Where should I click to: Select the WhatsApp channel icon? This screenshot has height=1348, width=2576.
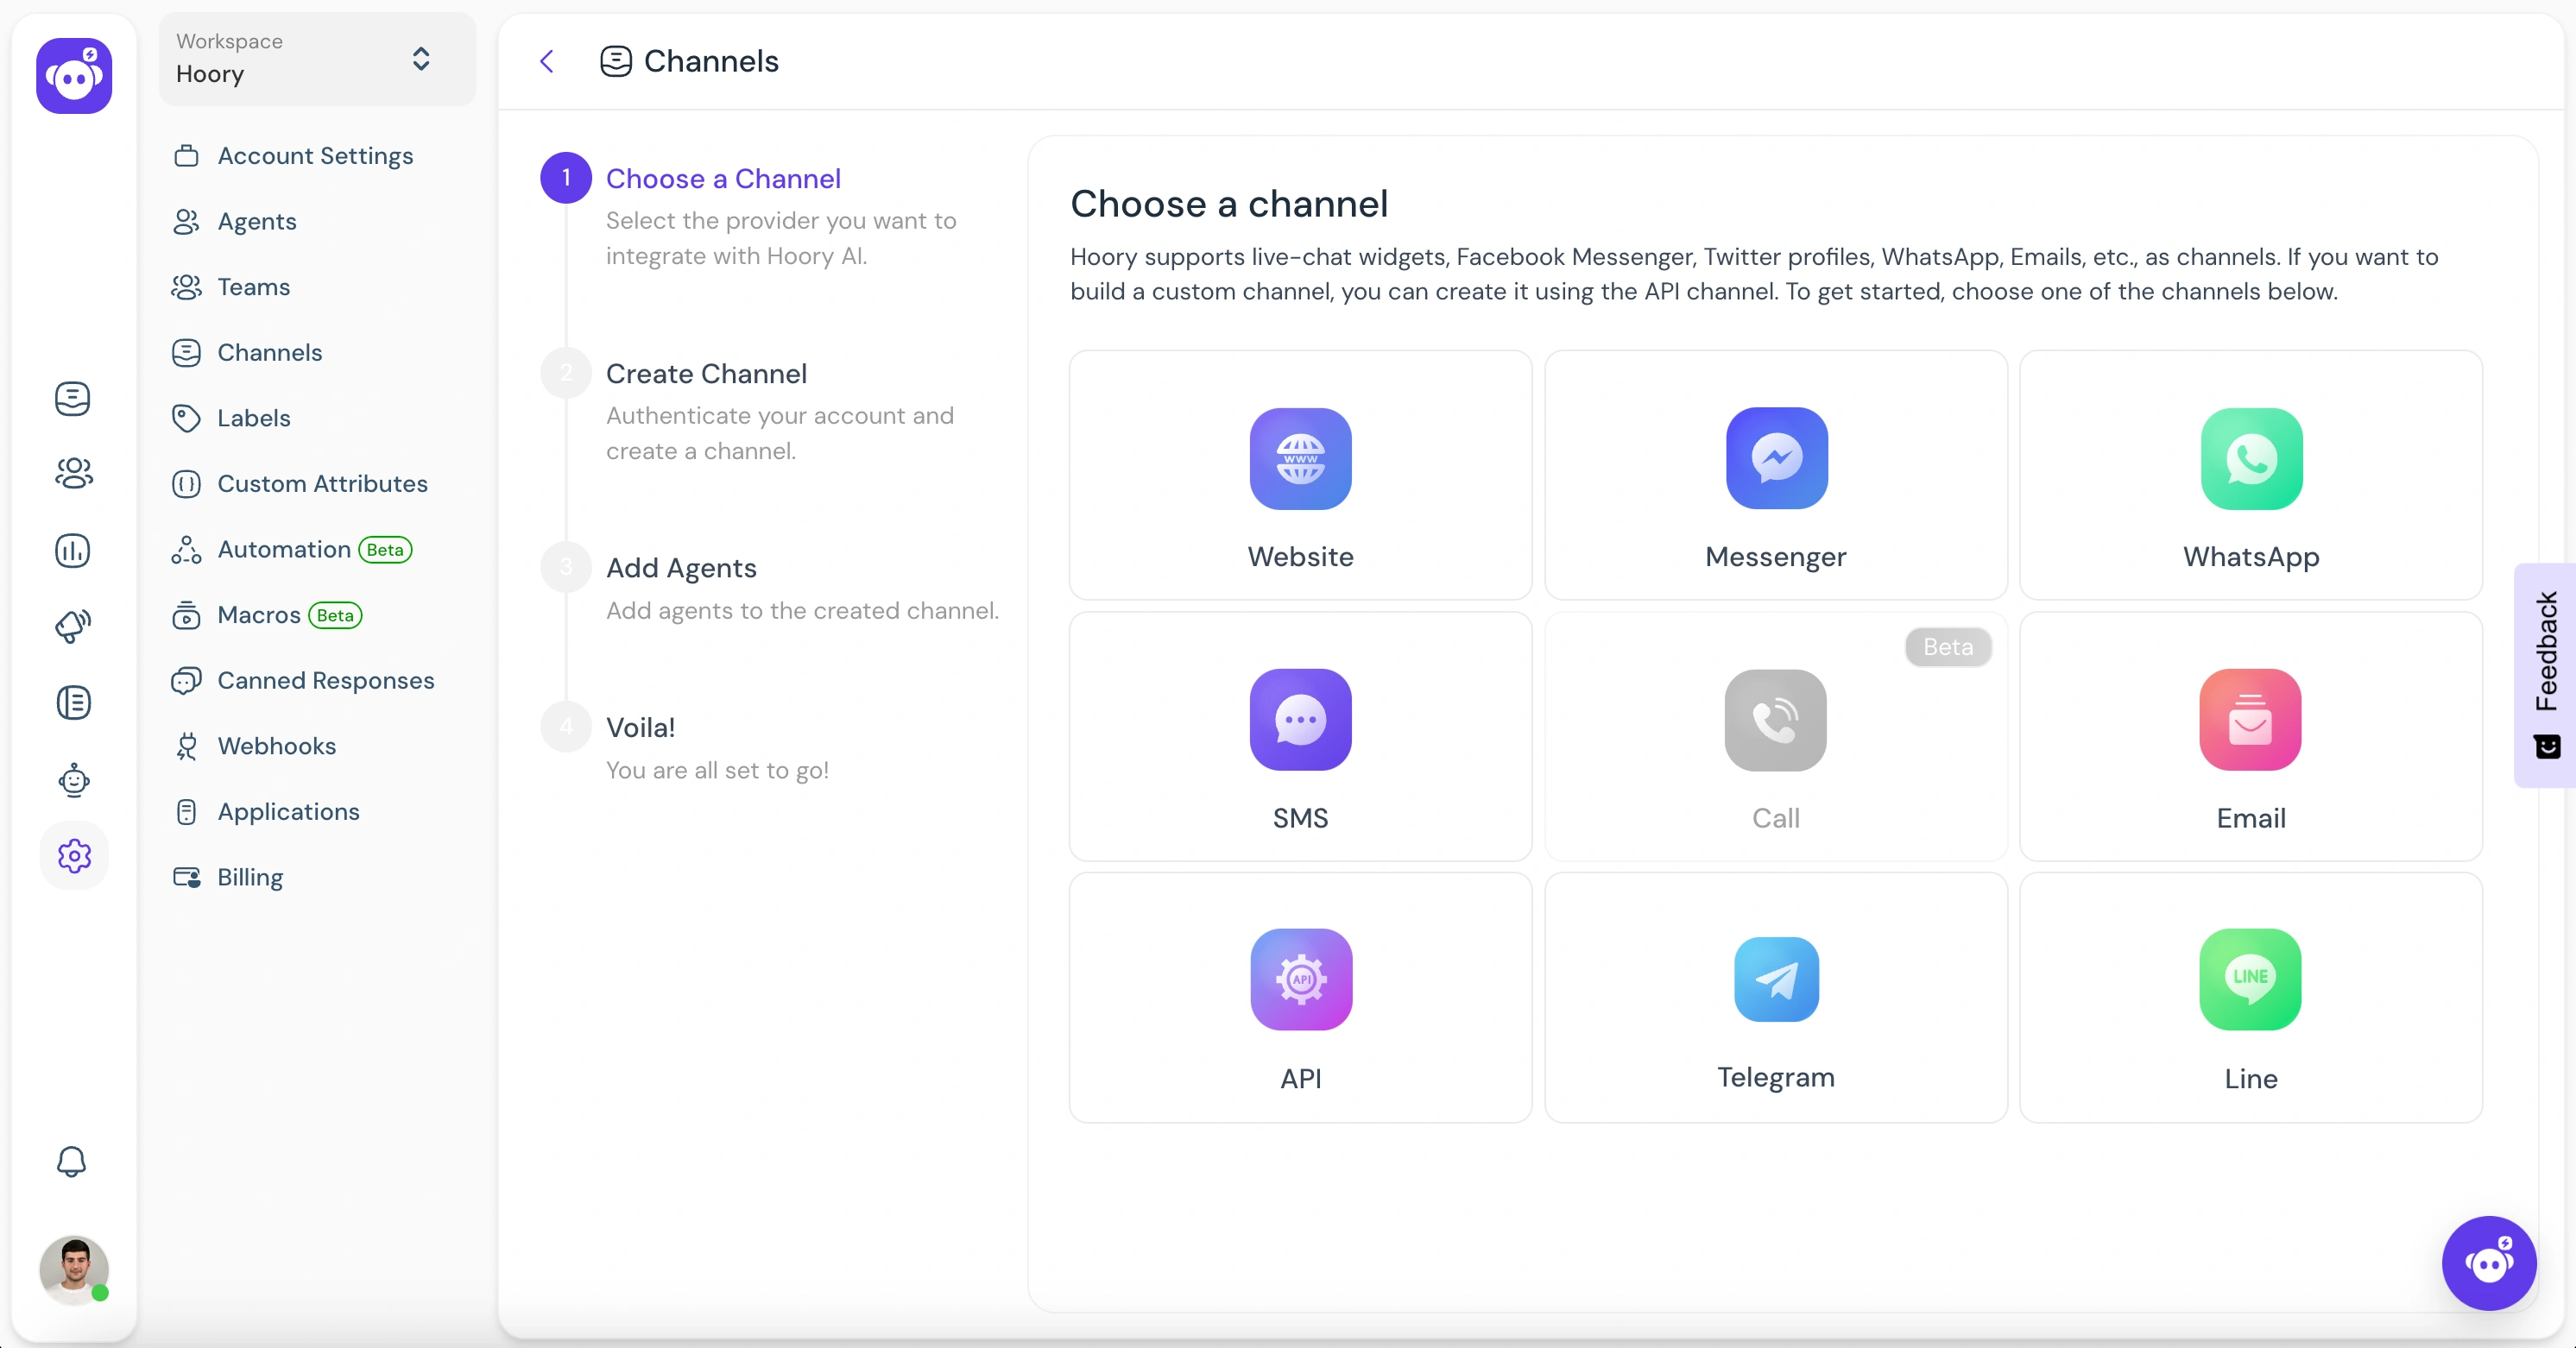(x=2251, y=458)
